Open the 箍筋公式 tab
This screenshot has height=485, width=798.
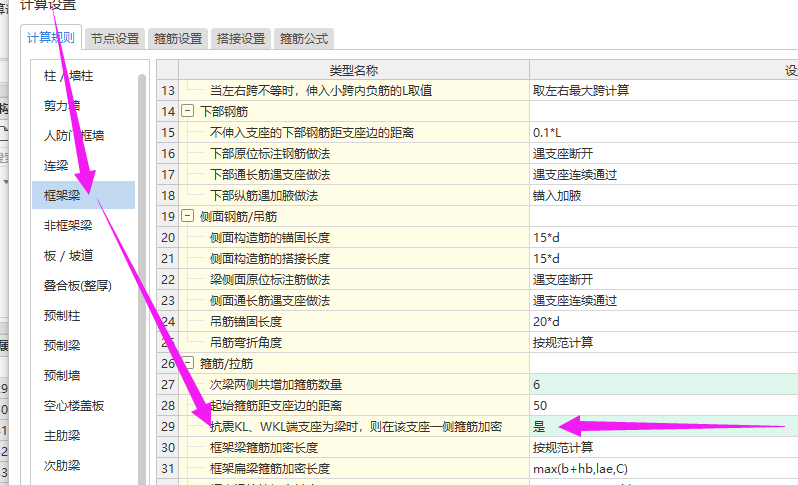[304, 39]
